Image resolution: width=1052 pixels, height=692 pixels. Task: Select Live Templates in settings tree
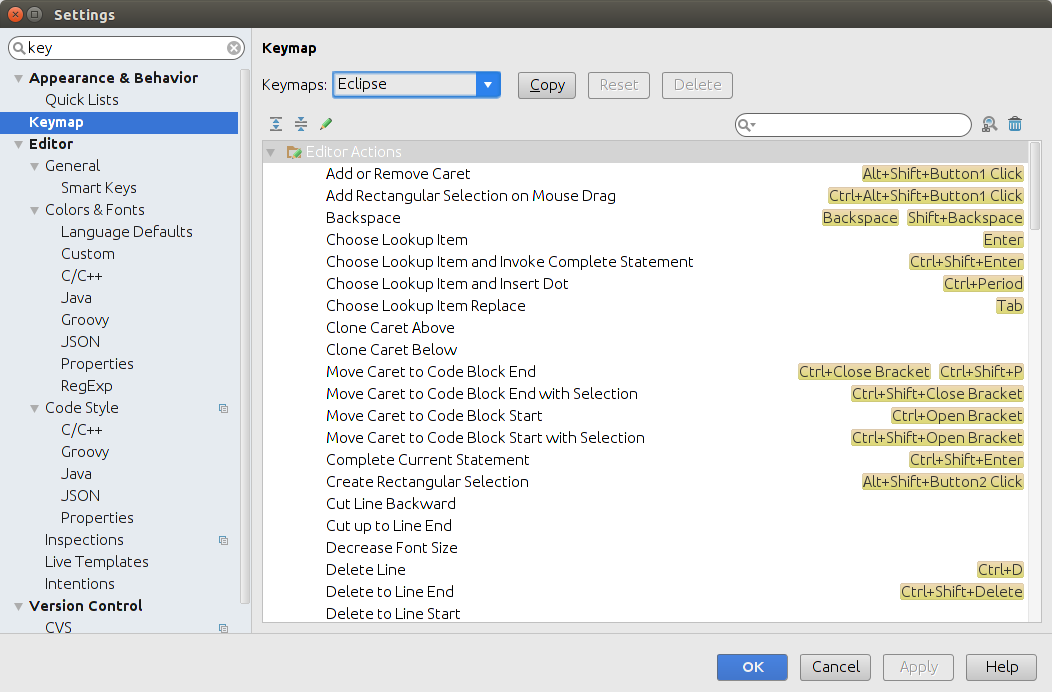click(x=97, y=562)
